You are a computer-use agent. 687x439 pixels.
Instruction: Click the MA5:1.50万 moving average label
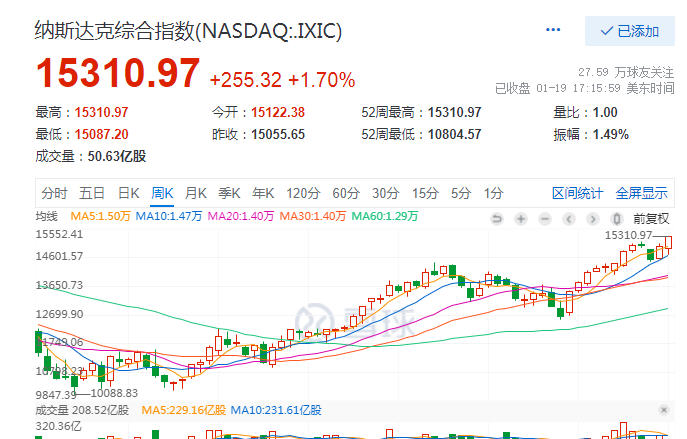[100, 216]
